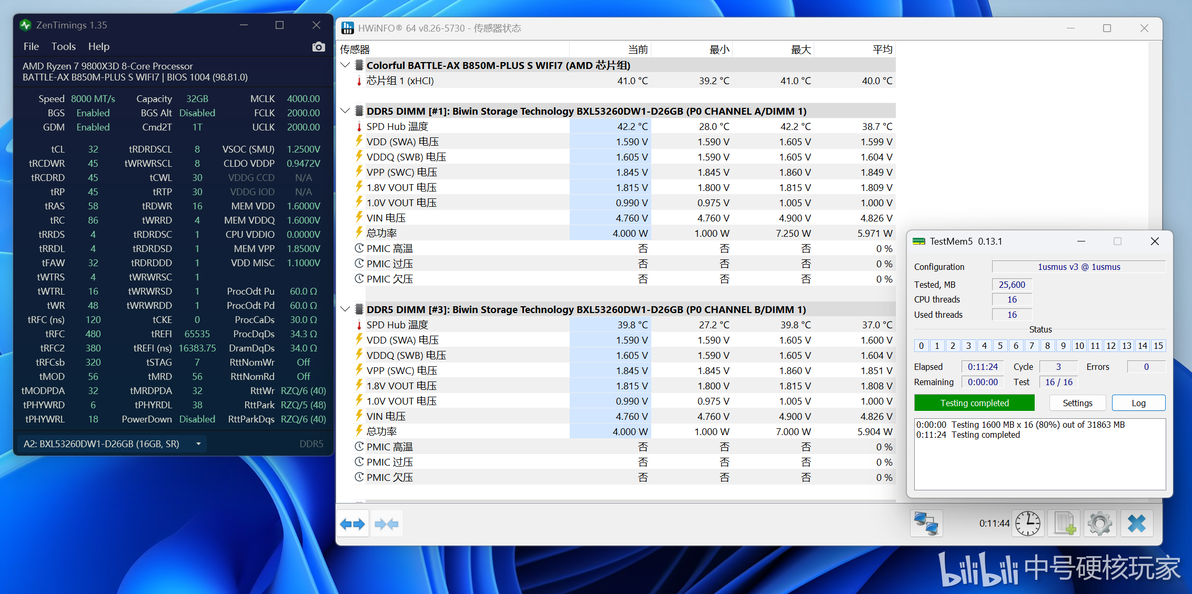This screenshot has height=594, width=1192.
Task: Click the expand columns blue arrows button
Action: click(x=353, y=524)
